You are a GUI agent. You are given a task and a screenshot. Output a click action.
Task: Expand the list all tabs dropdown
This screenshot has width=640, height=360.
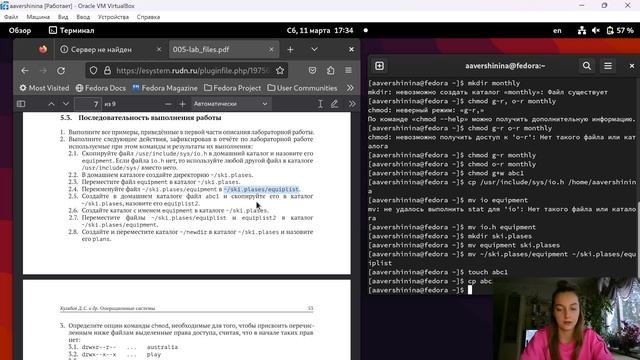[x=314, y=49]
